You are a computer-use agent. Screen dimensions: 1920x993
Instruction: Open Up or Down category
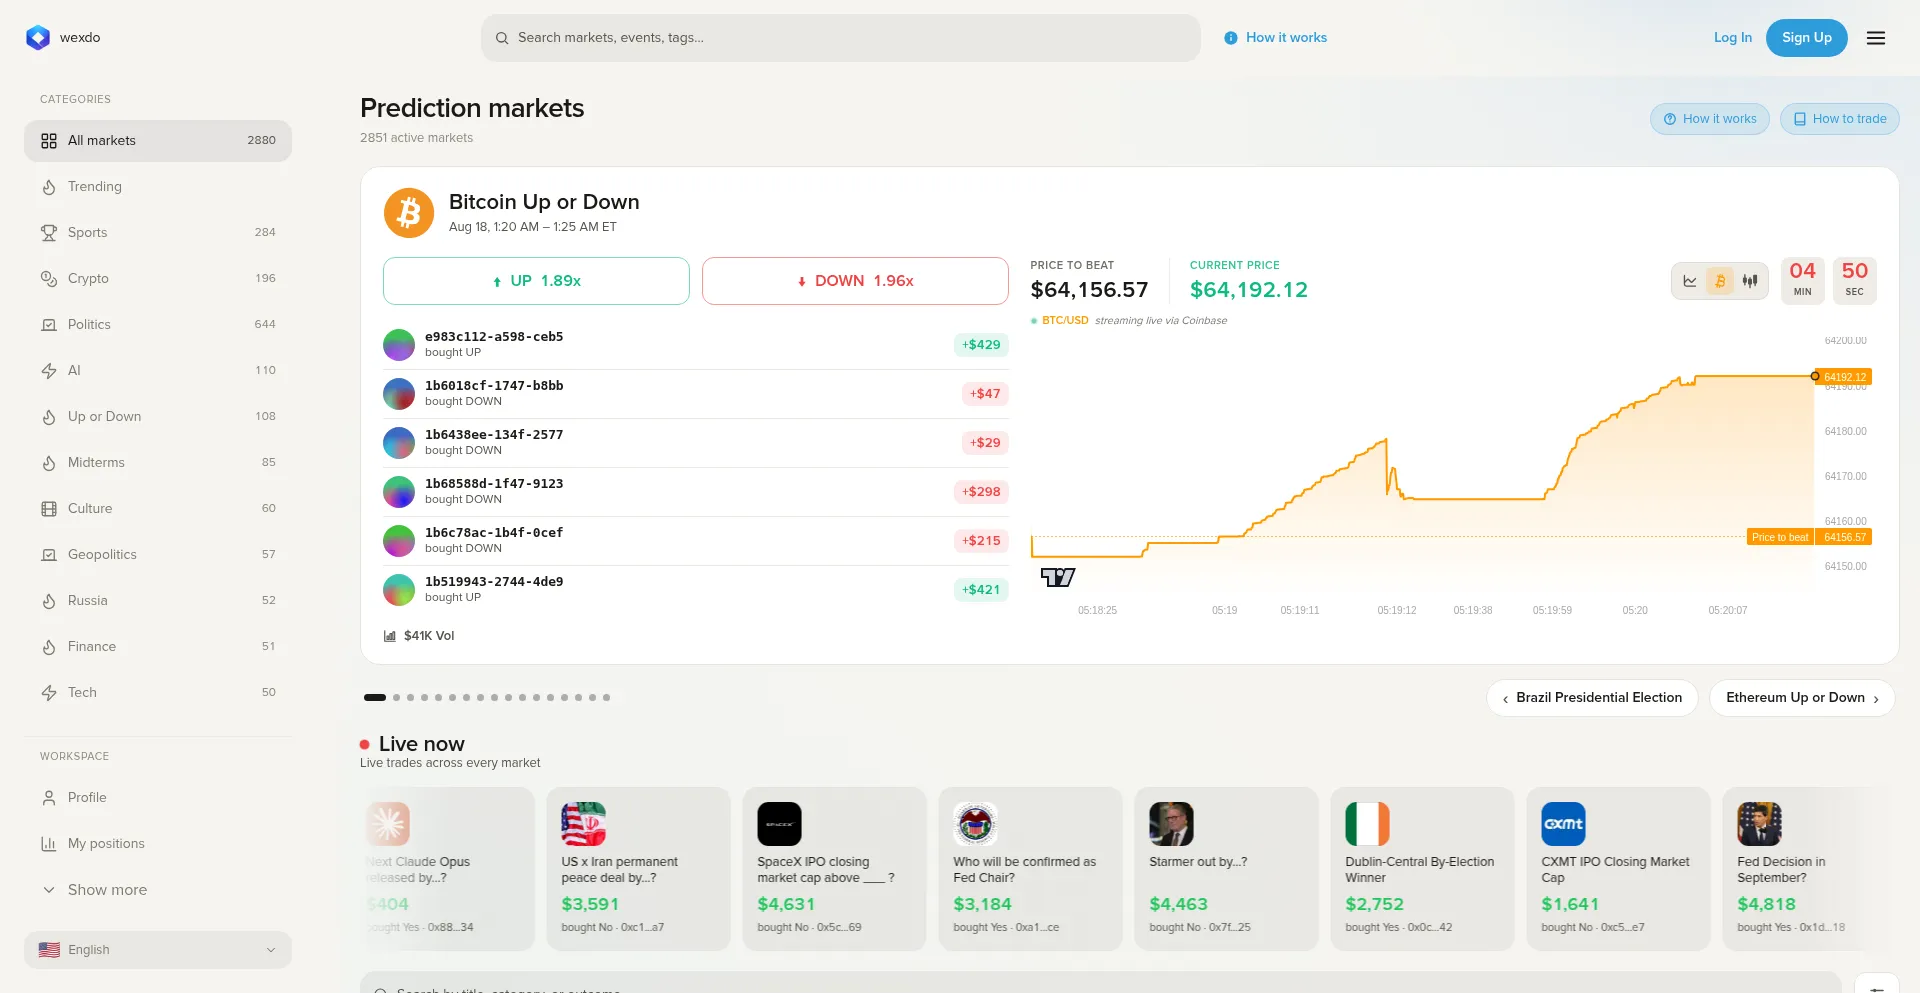pos(158,417)
